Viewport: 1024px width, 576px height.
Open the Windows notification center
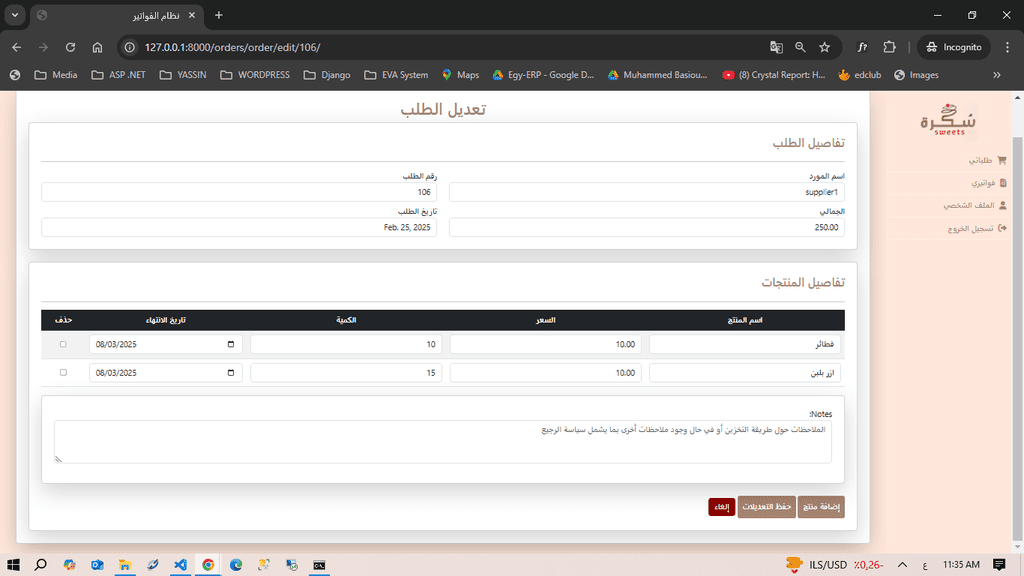pos(999,565)
